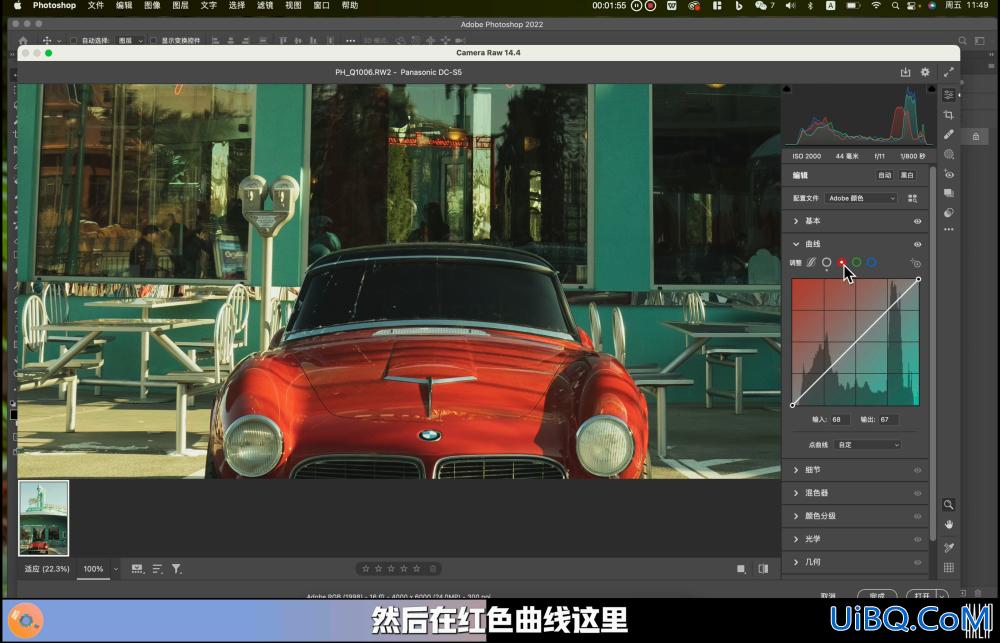Open Camera Raw preferences gear
1000x643 pixels.
(925, 72)
